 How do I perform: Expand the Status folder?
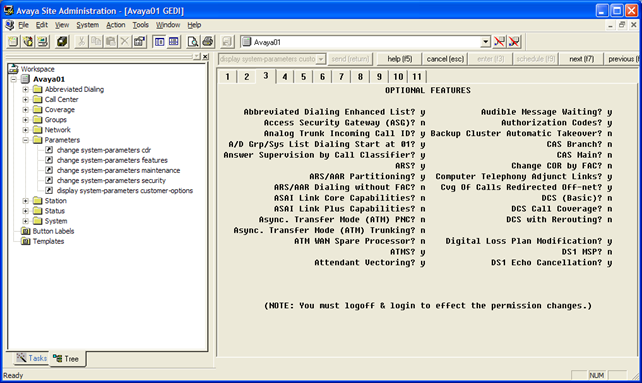25,211
